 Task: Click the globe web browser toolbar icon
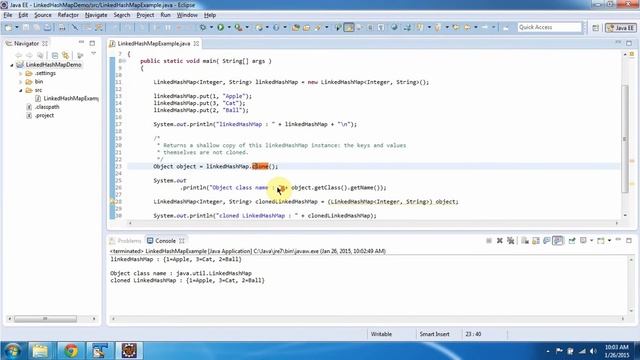394,27
